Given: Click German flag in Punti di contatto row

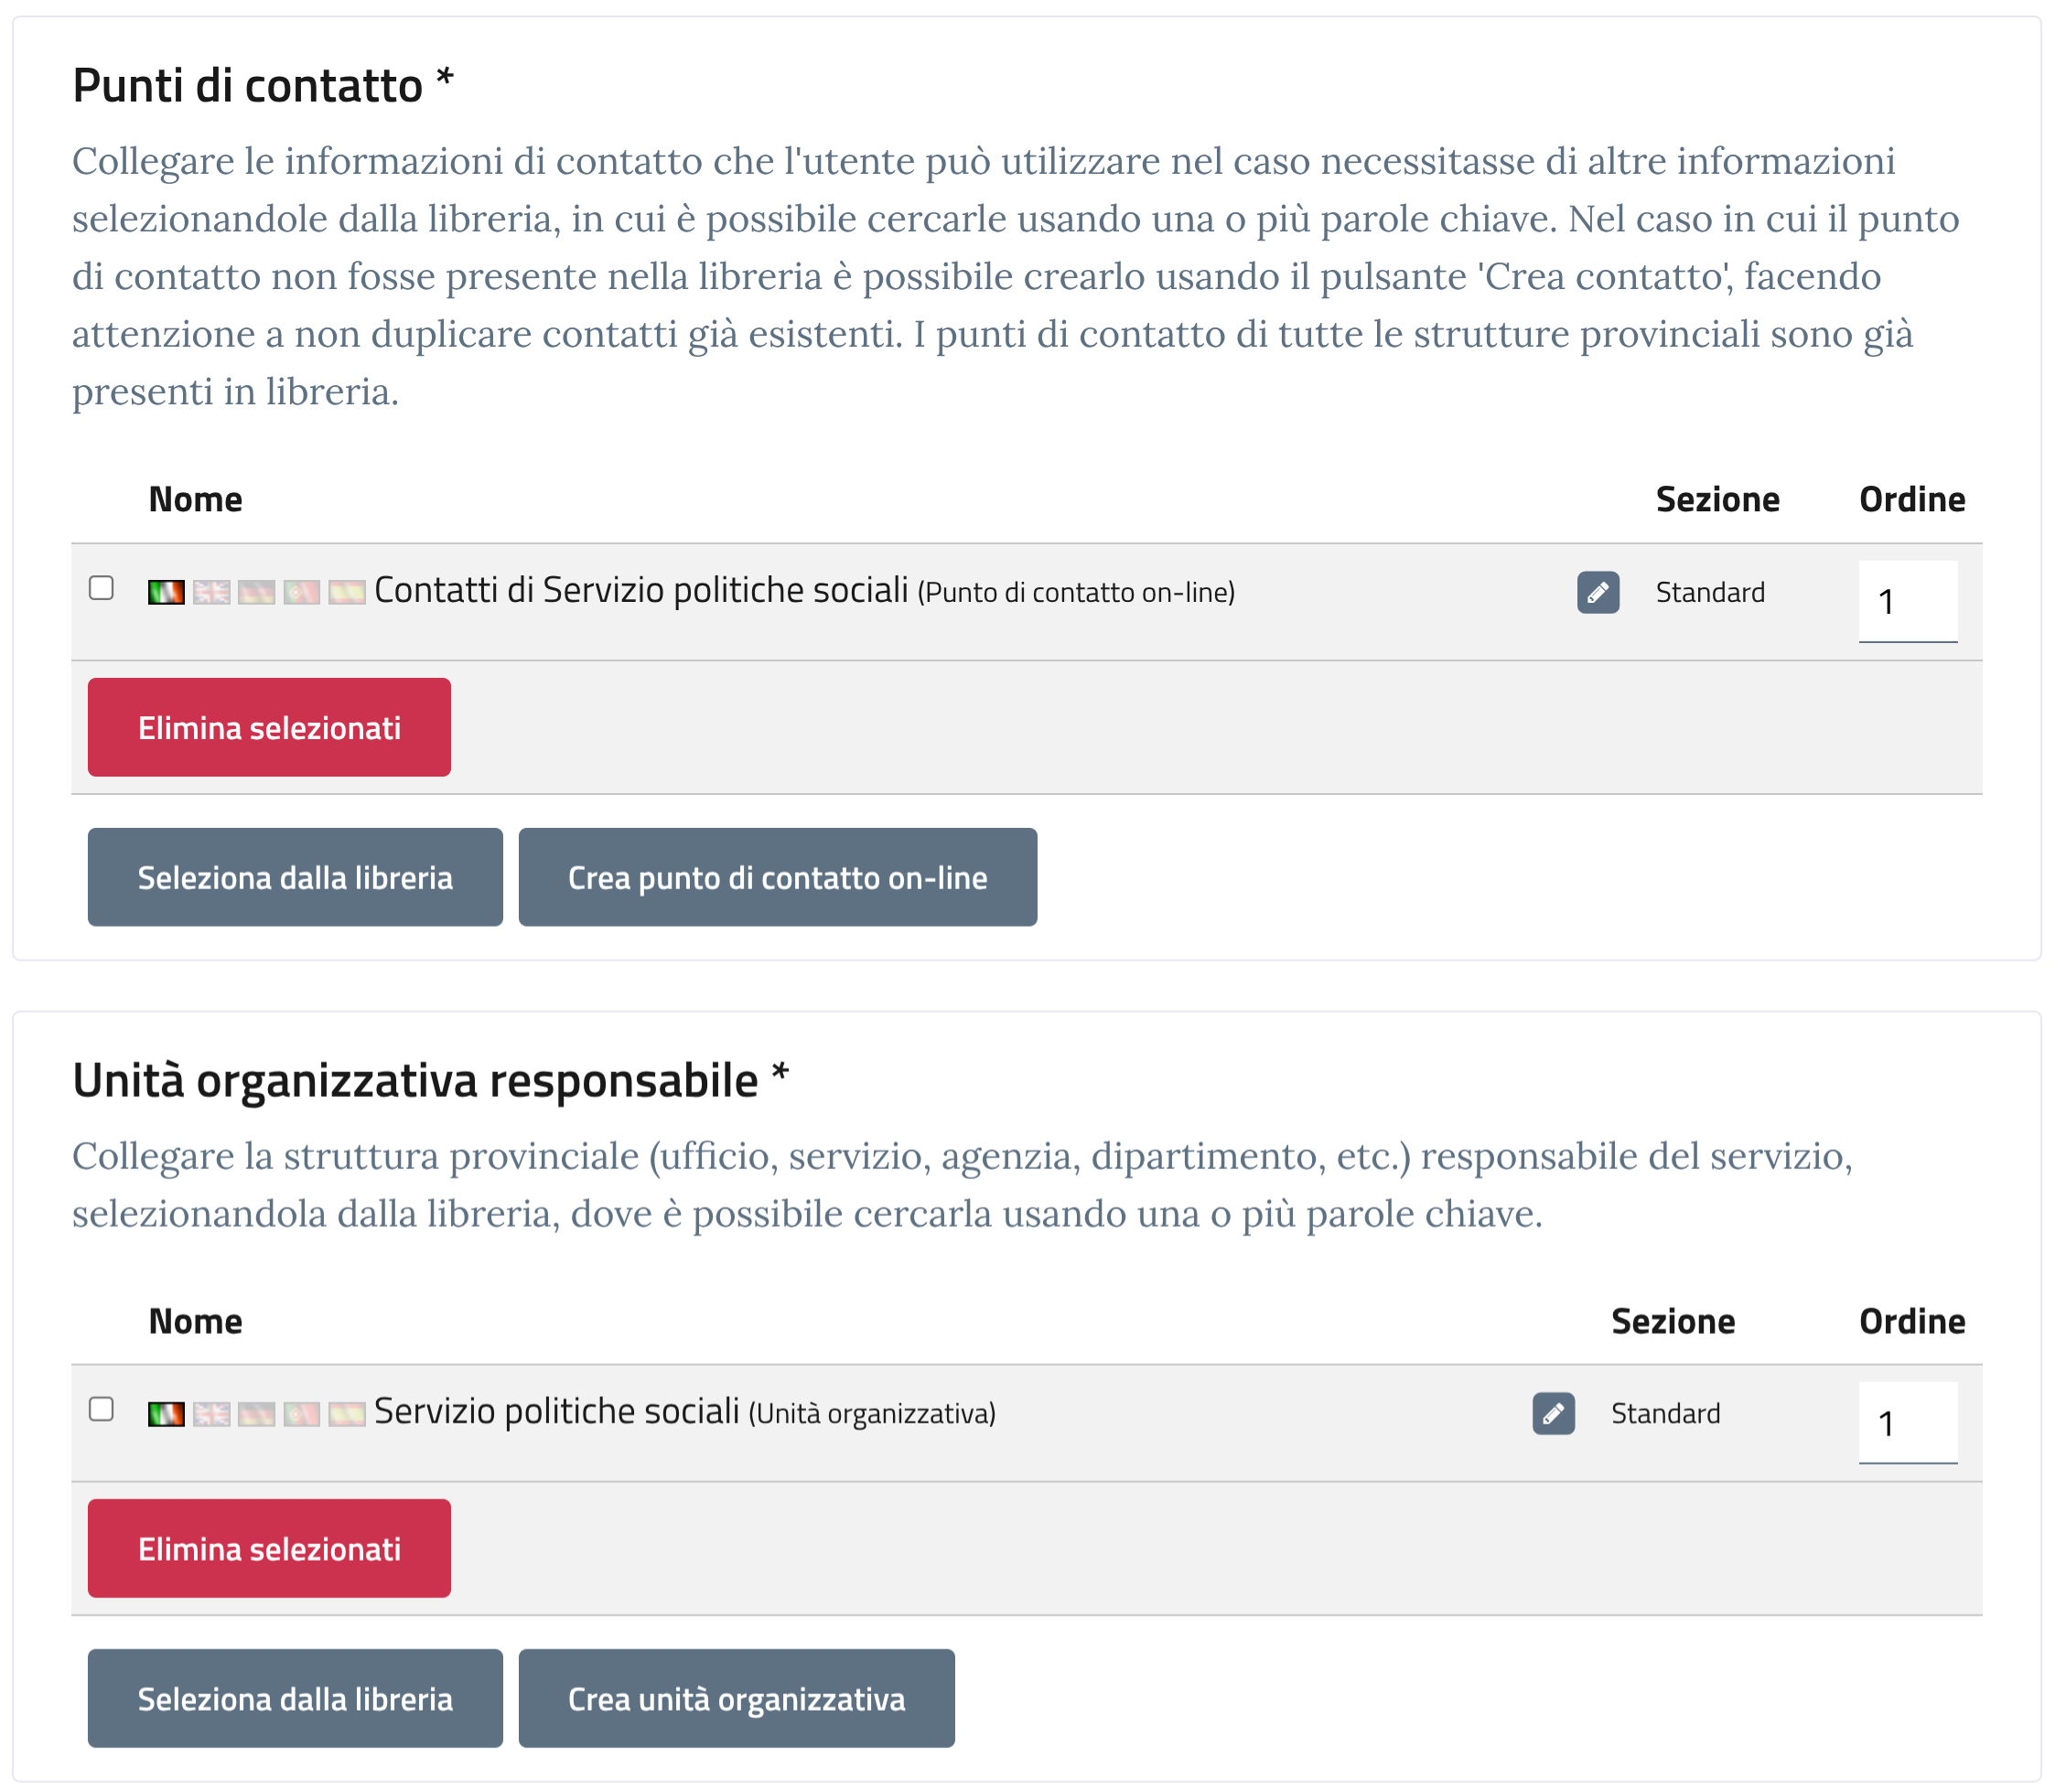Looking at the screenshot, I should (256, 592).
